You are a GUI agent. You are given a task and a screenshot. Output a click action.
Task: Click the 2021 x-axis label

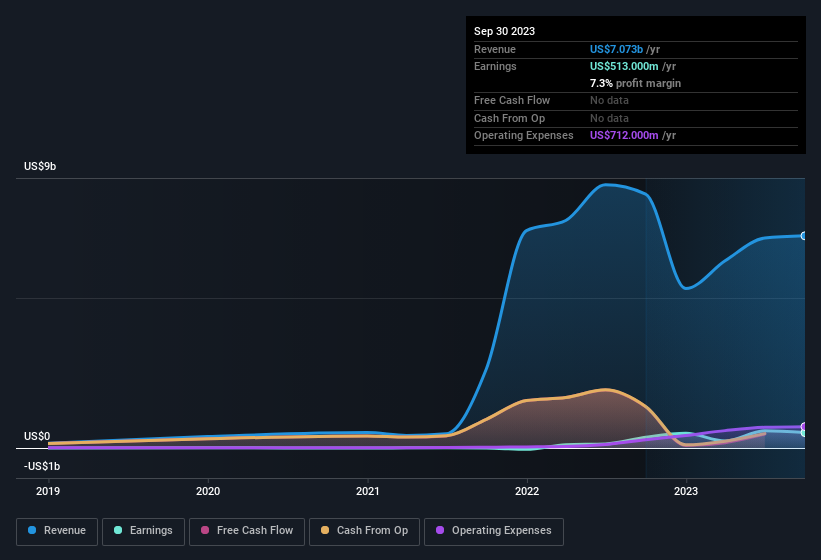[368, 491]
